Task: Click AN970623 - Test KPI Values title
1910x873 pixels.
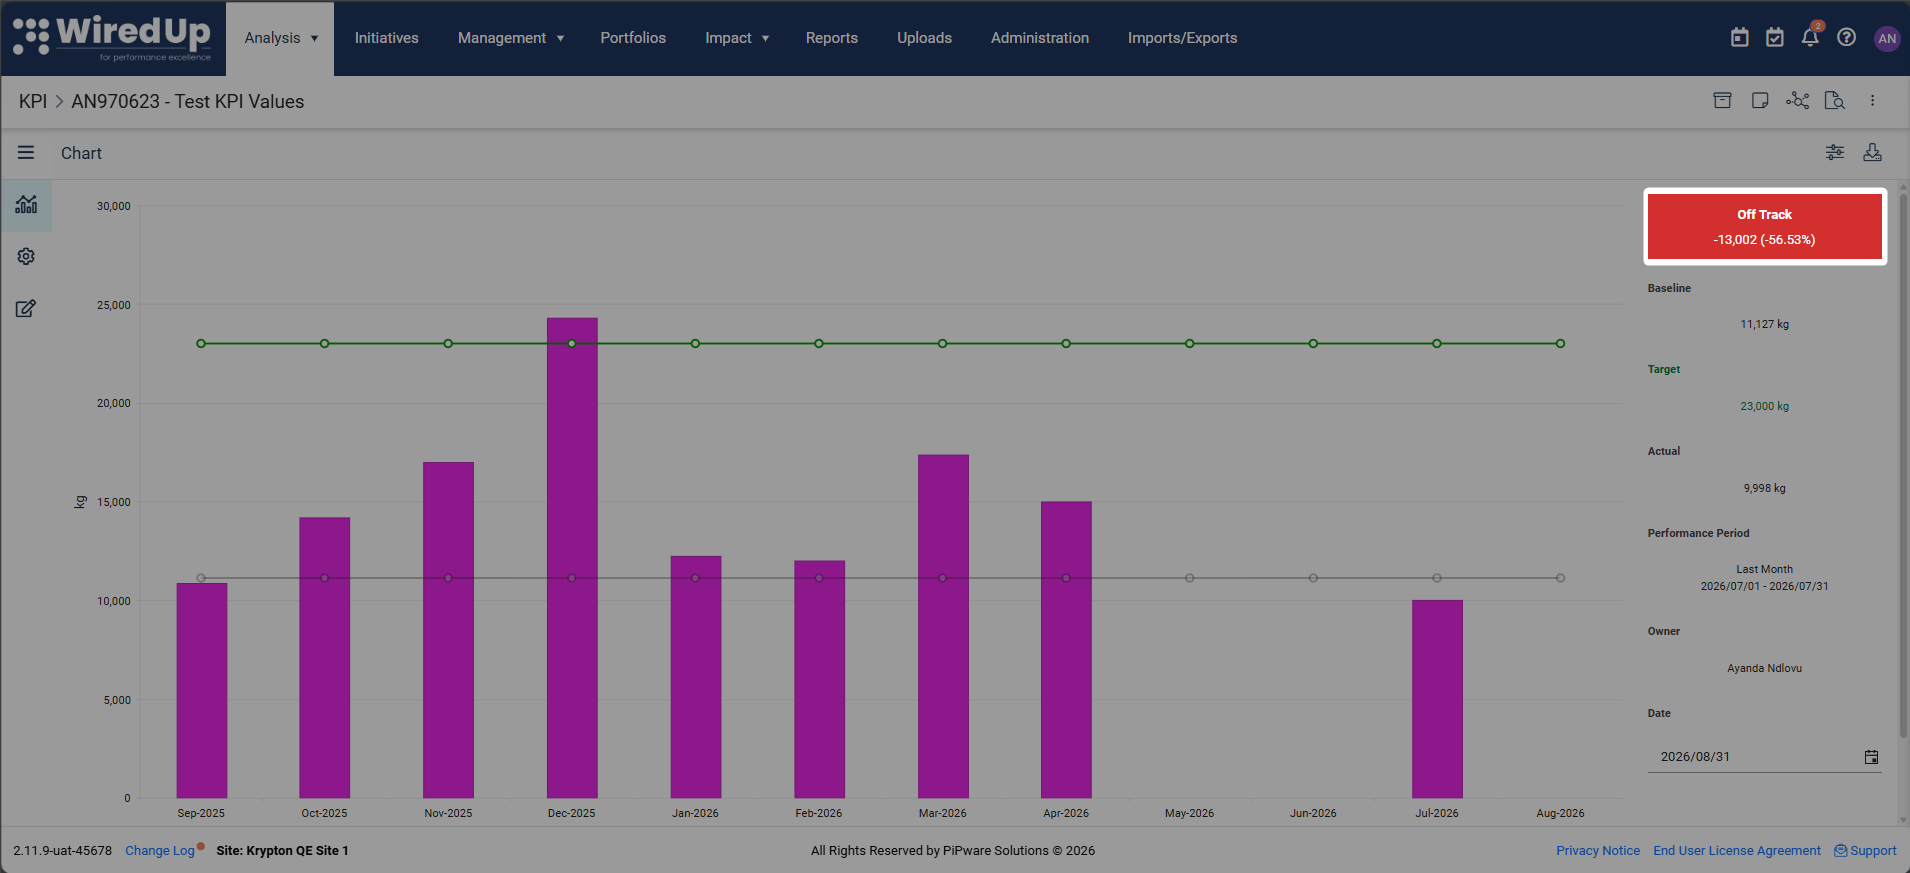Action: click(x=188, y=102)
